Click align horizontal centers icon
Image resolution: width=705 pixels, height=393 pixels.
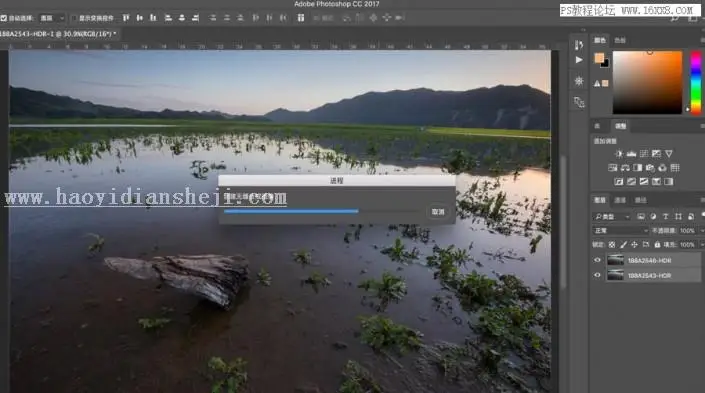(182, 18)
